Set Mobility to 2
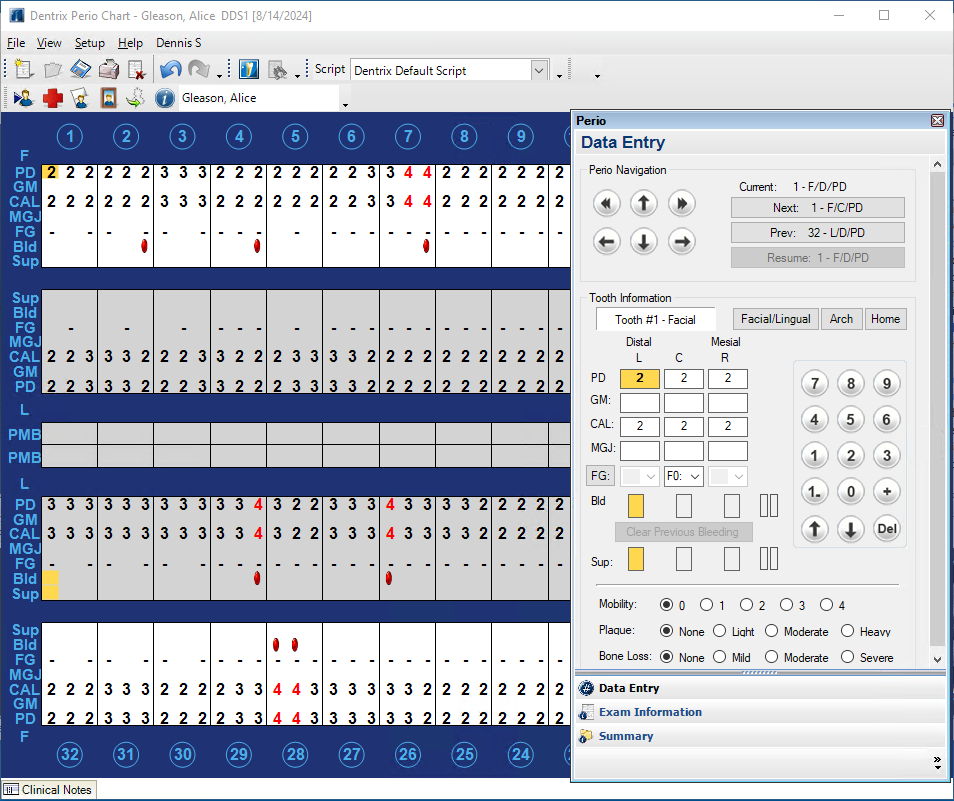 [x=747, y=605]
